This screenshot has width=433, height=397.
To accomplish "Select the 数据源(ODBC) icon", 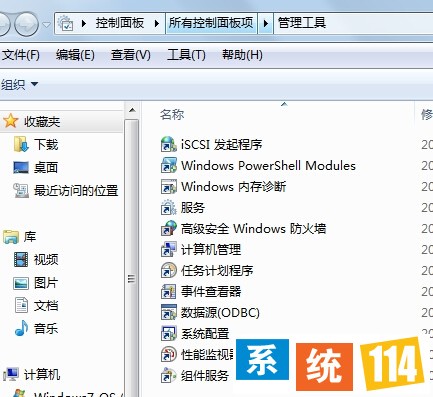I will 168,313.
